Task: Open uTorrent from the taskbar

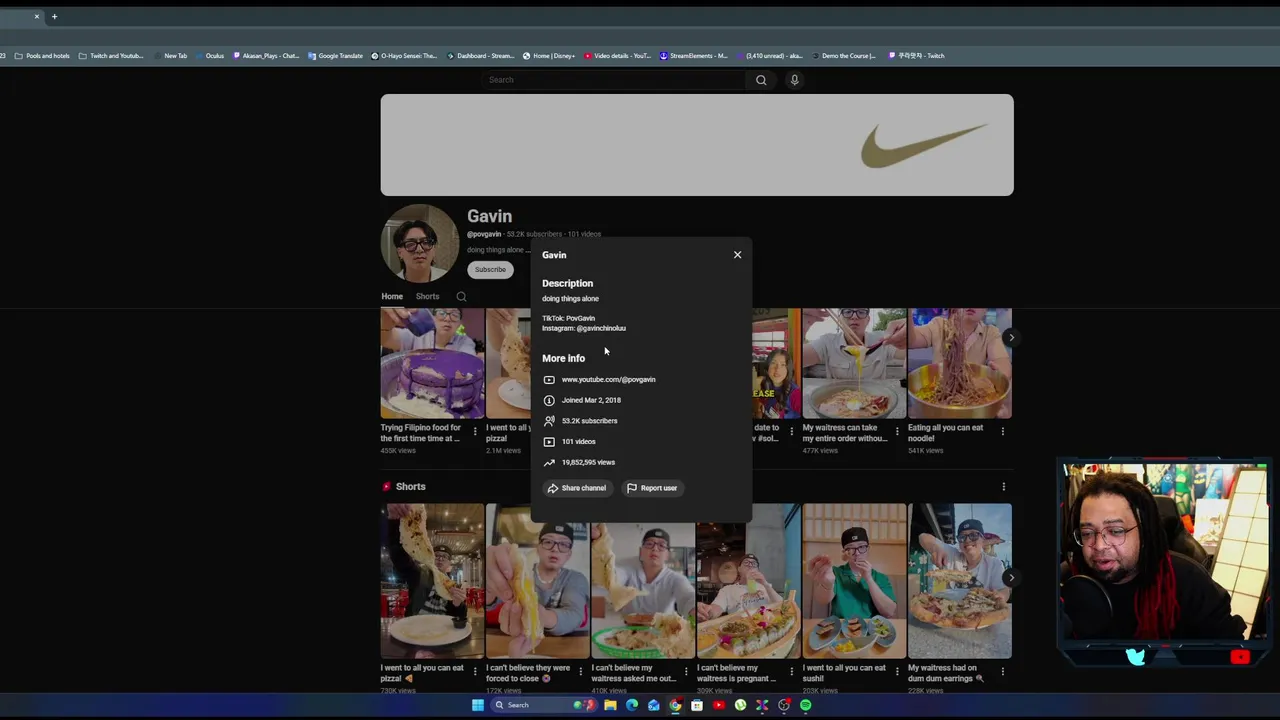Action: pos(740,705)
